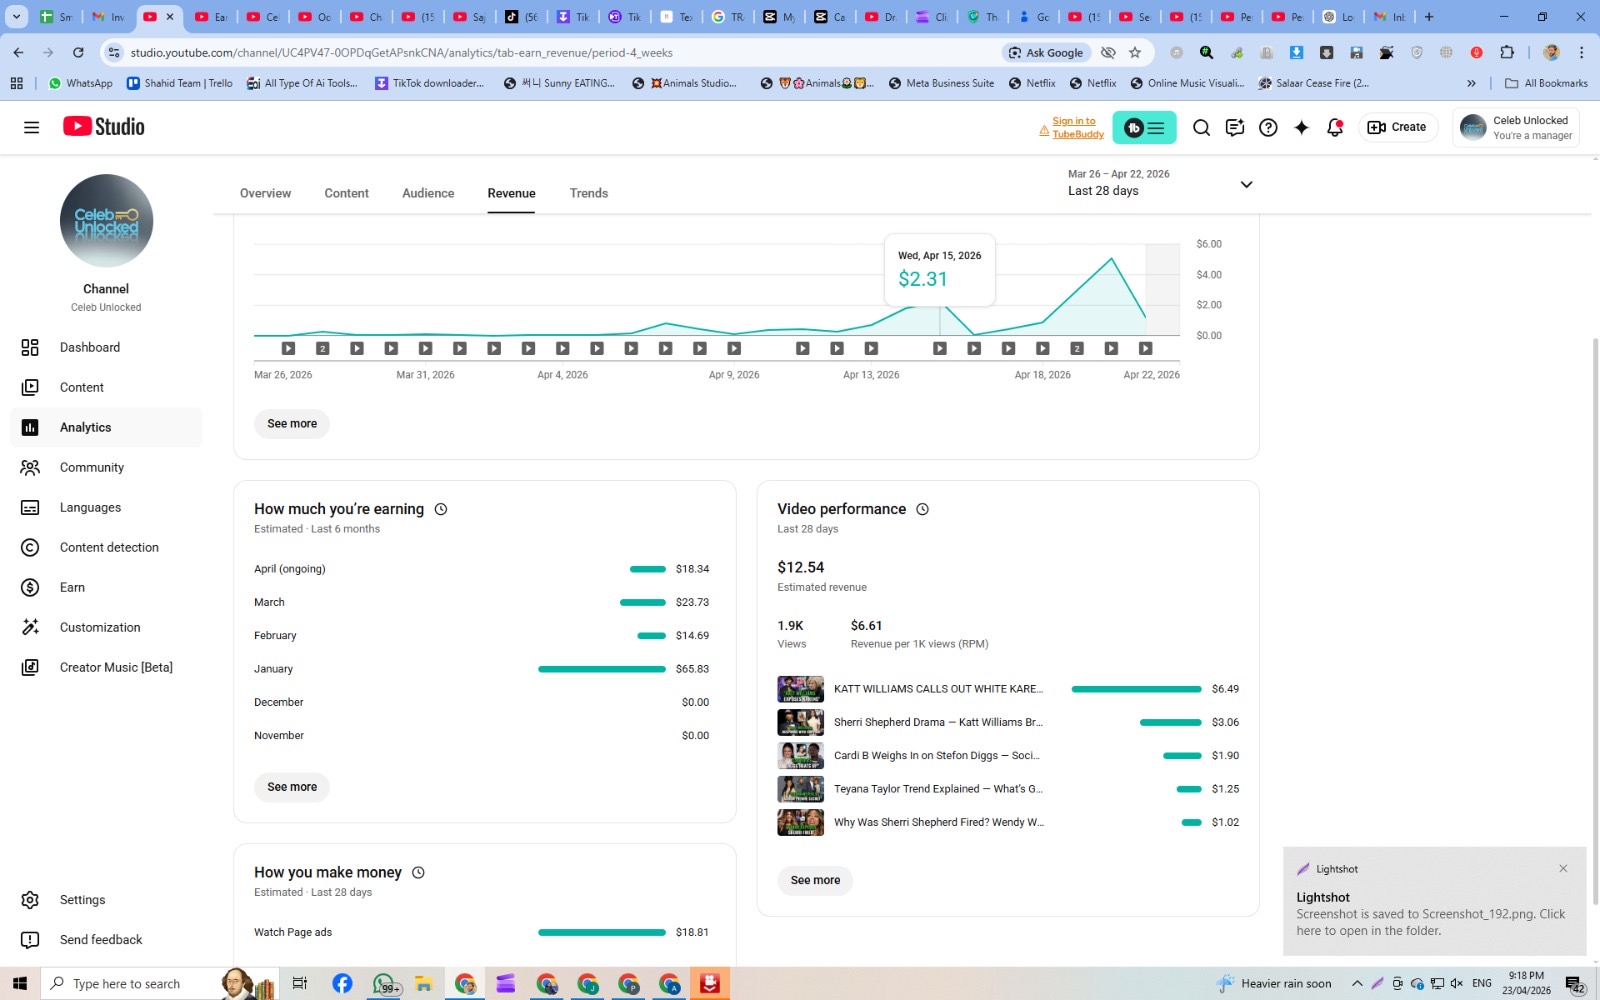The height and width of the screenshot is (1000, 1600).
Task: Open the Chrome tab search dropdown
Action: click(16, 17)
